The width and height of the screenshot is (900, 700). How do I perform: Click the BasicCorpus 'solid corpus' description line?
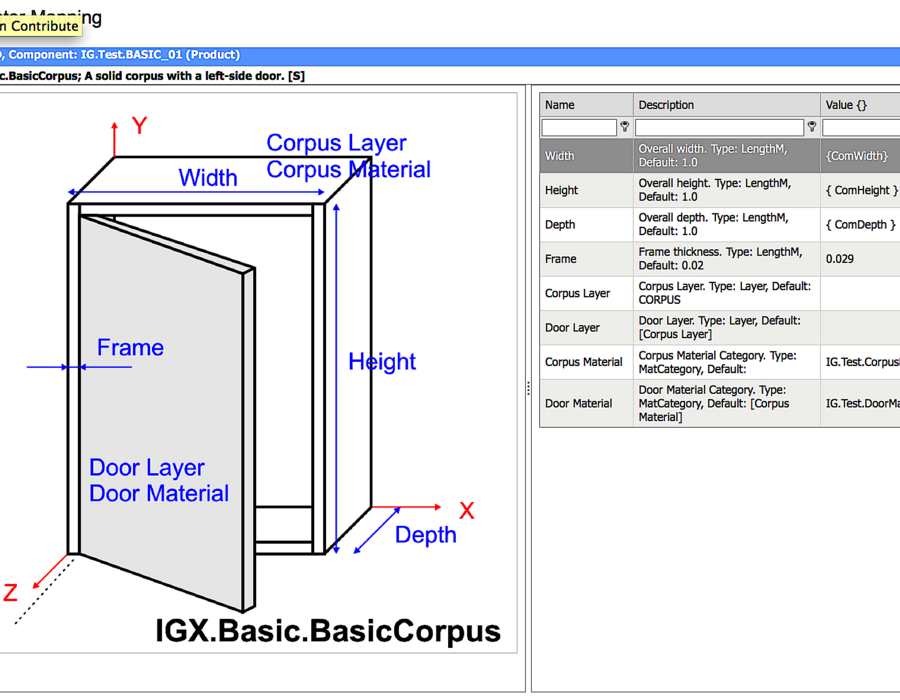tap(152, 76)
